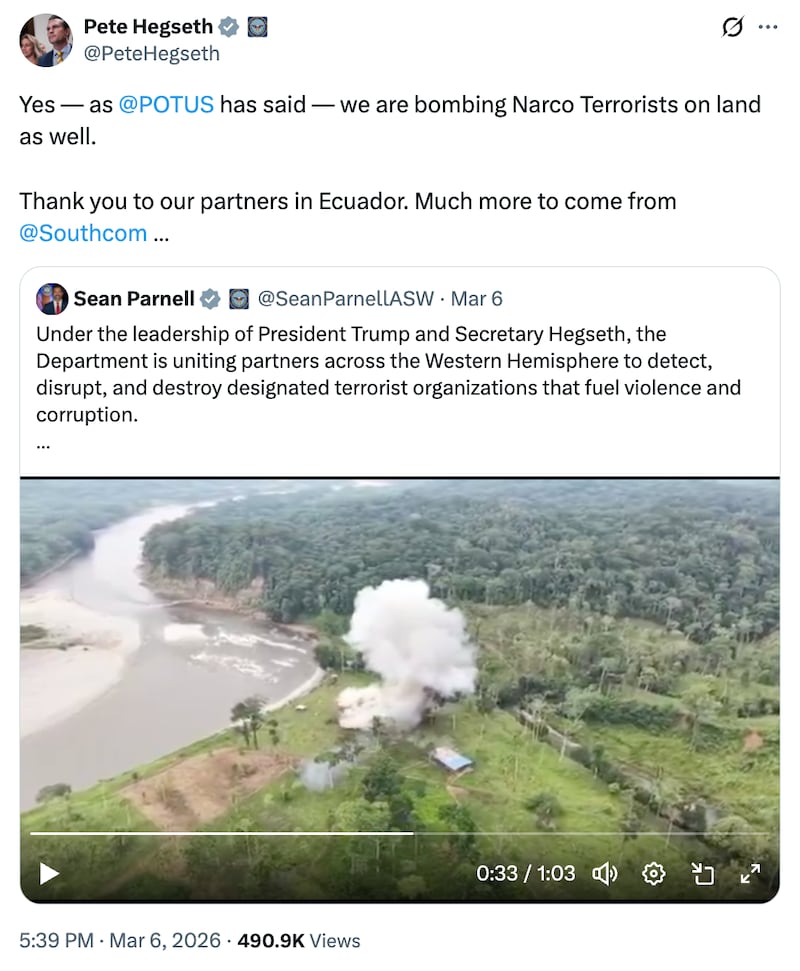This screenshot has width=800, height=971.
Task: Click the affiliation badge beside Pete Hegseth
Action: coord(257,28)
